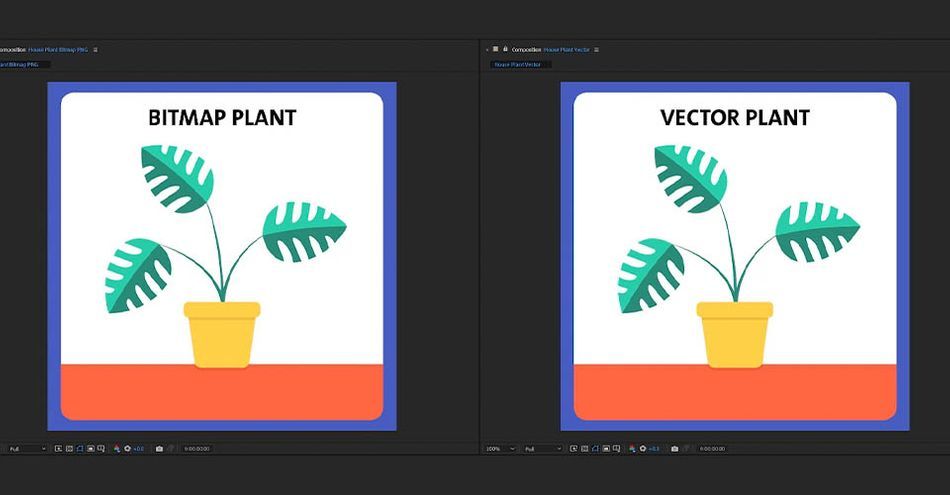Toggle mask and shape path visibility, Bitmap viewer
The width and height of the screenshot is (950, 495).
[x=80, y=449]
